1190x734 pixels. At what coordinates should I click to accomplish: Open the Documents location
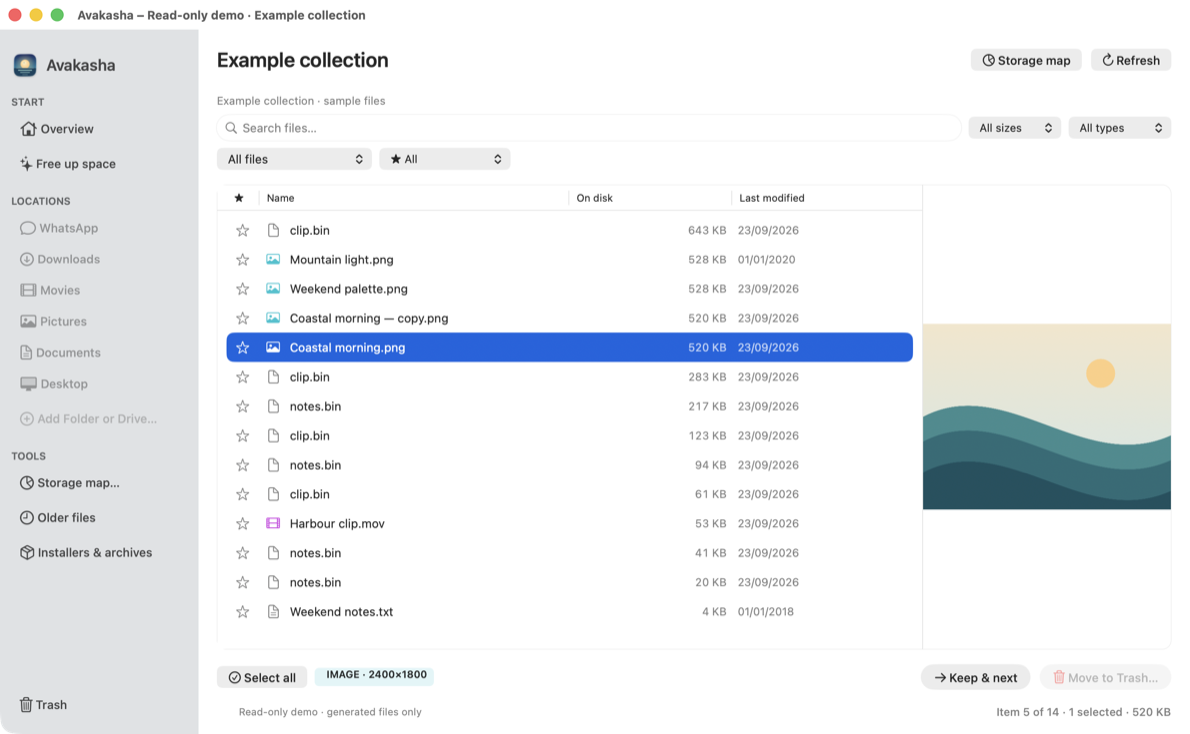pos(60,352)
